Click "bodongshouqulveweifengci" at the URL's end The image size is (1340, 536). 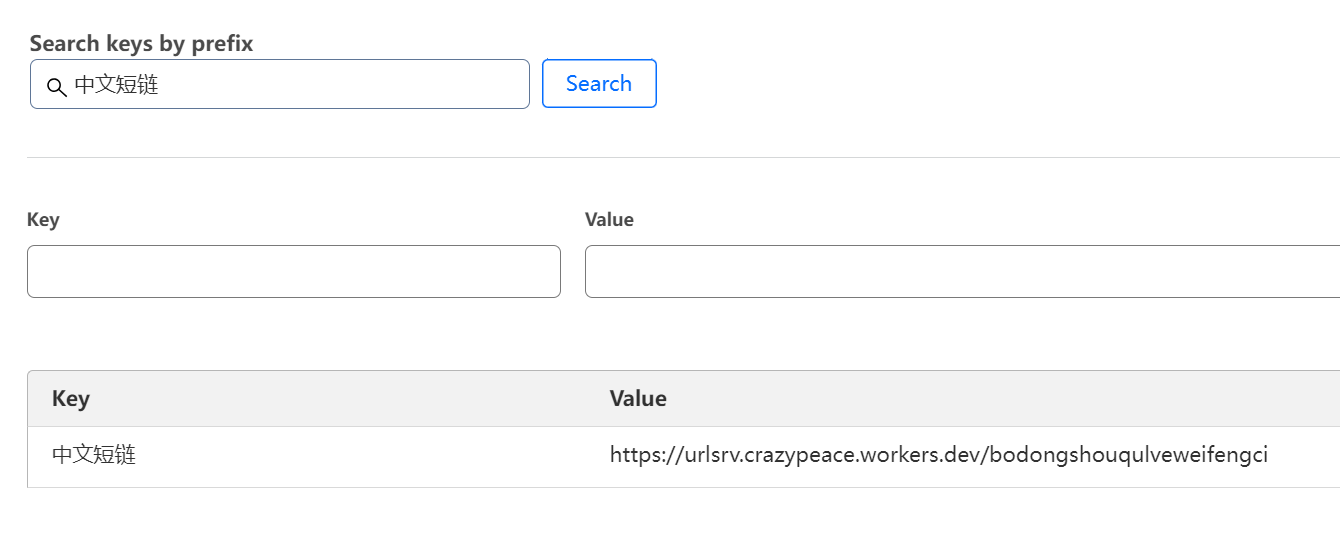coord(1130,455)
